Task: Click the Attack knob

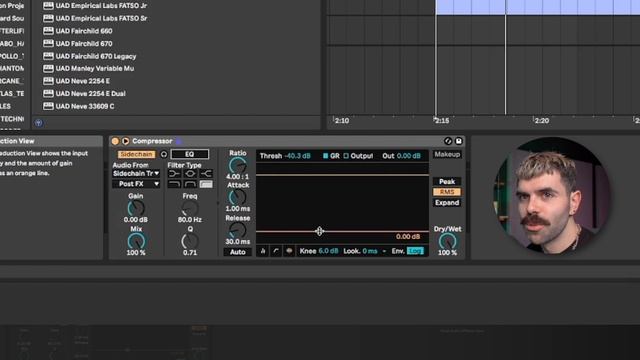Action: click(238, 198)
